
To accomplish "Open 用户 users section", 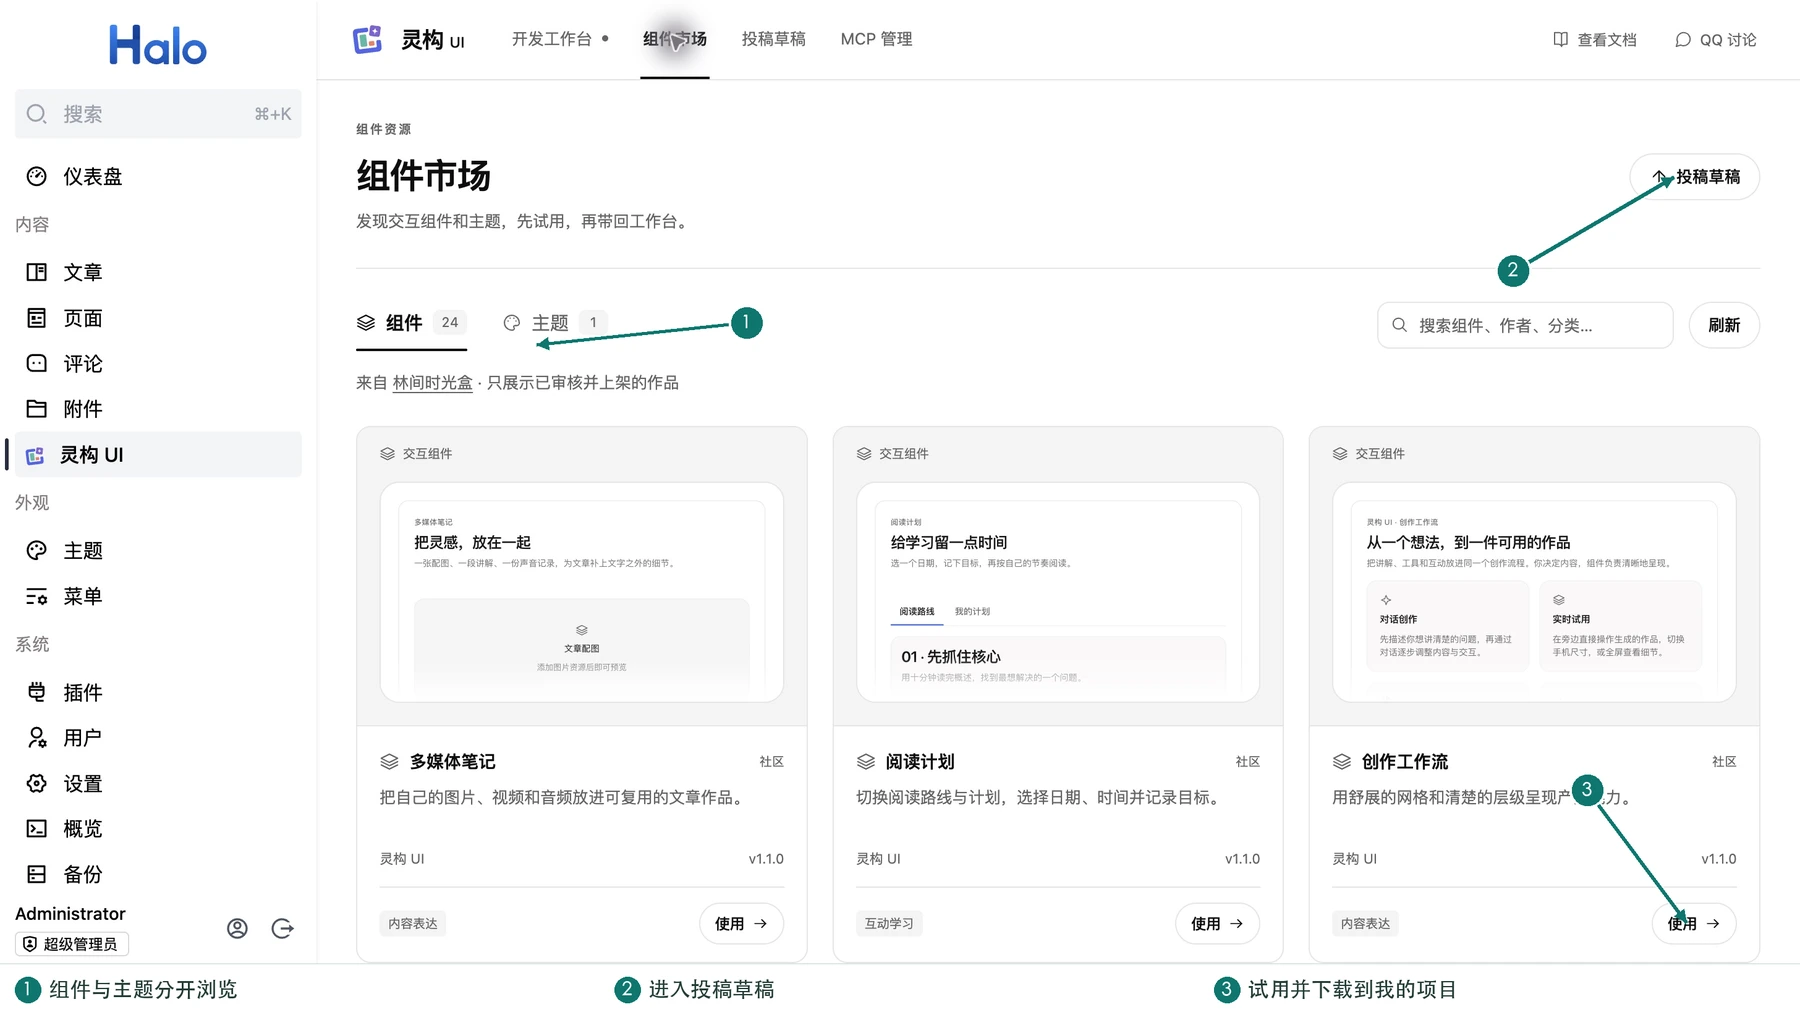I will point(158,738).
